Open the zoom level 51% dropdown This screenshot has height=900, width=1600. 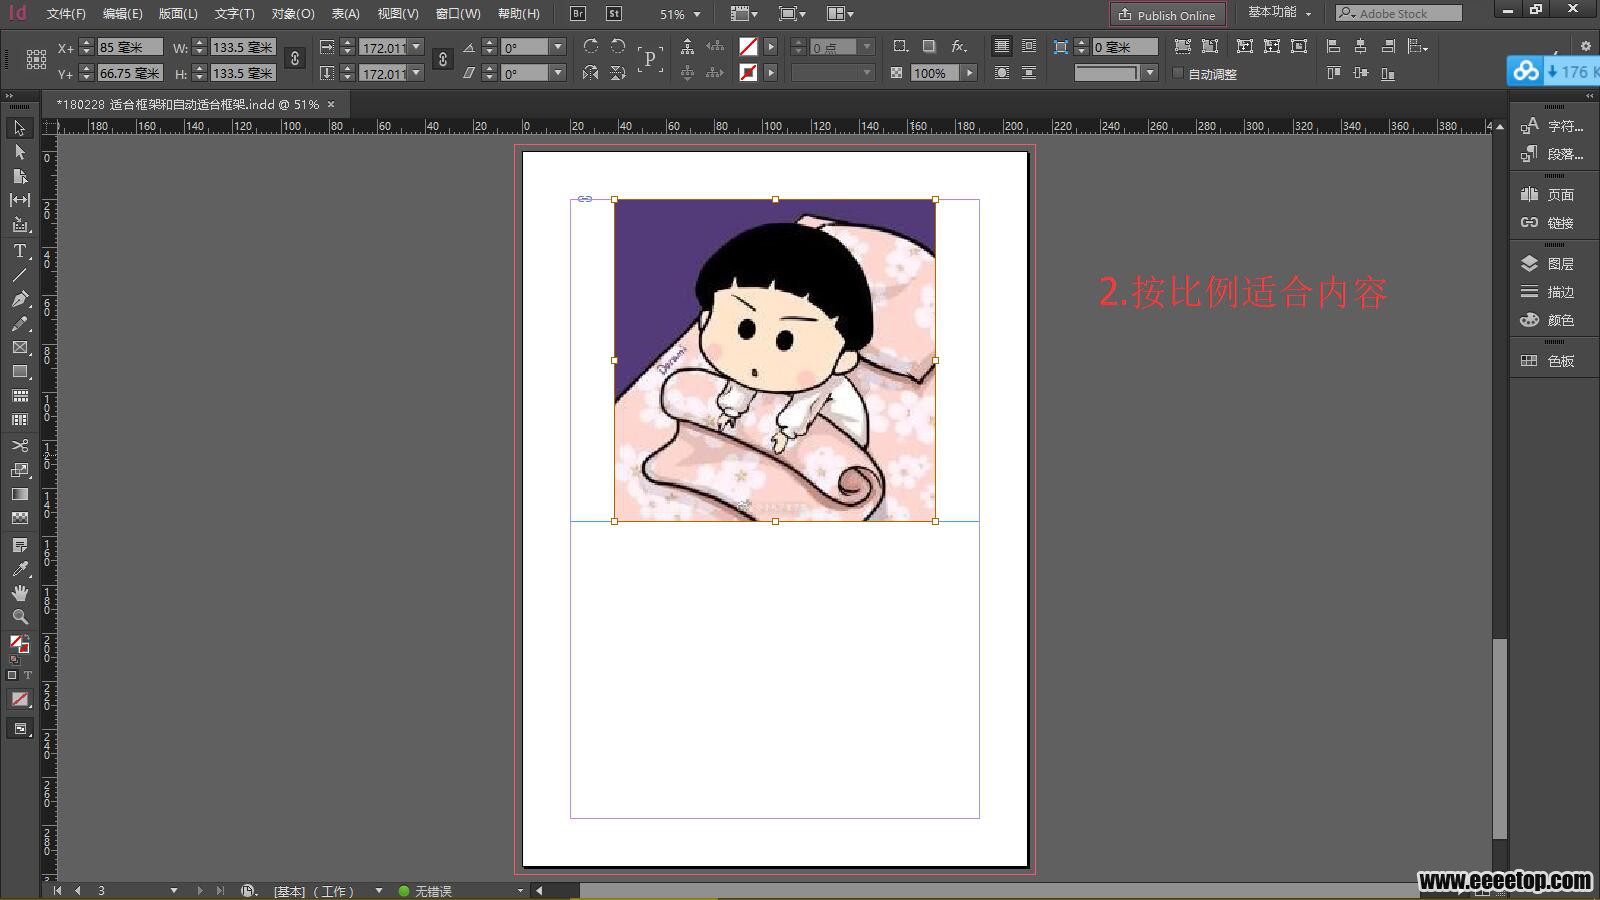point(697,14)
